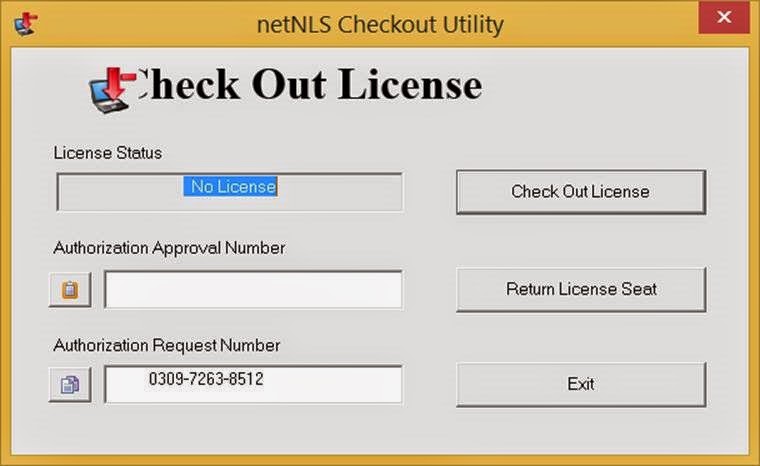Click the 'License Status' label
Screen dimensions: 760x466
[x=108, y=153]
